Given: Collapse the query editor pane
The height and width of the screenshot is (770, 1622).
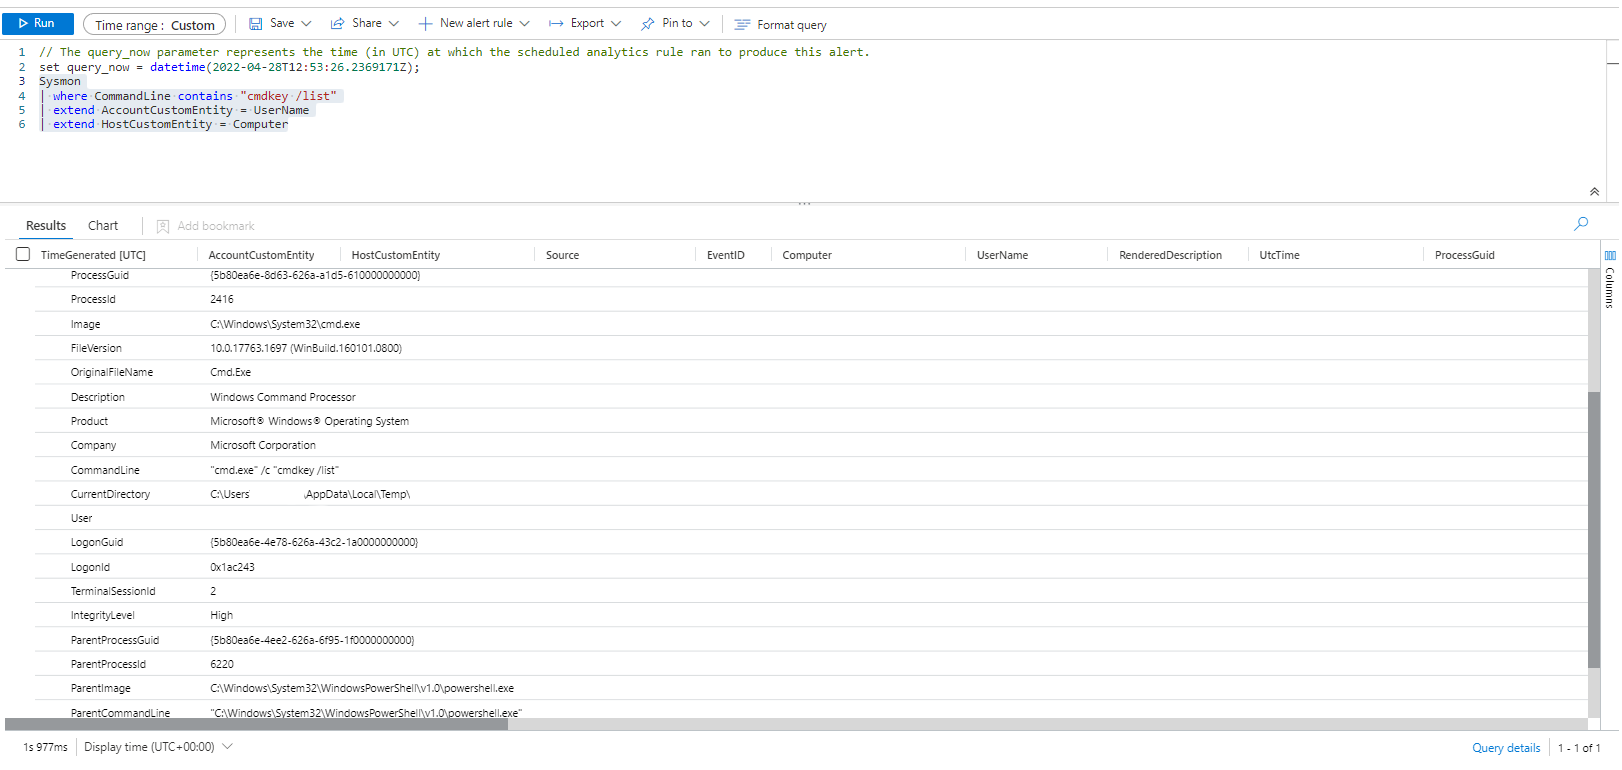Looking at the screenshot, I should [1594, 191].
